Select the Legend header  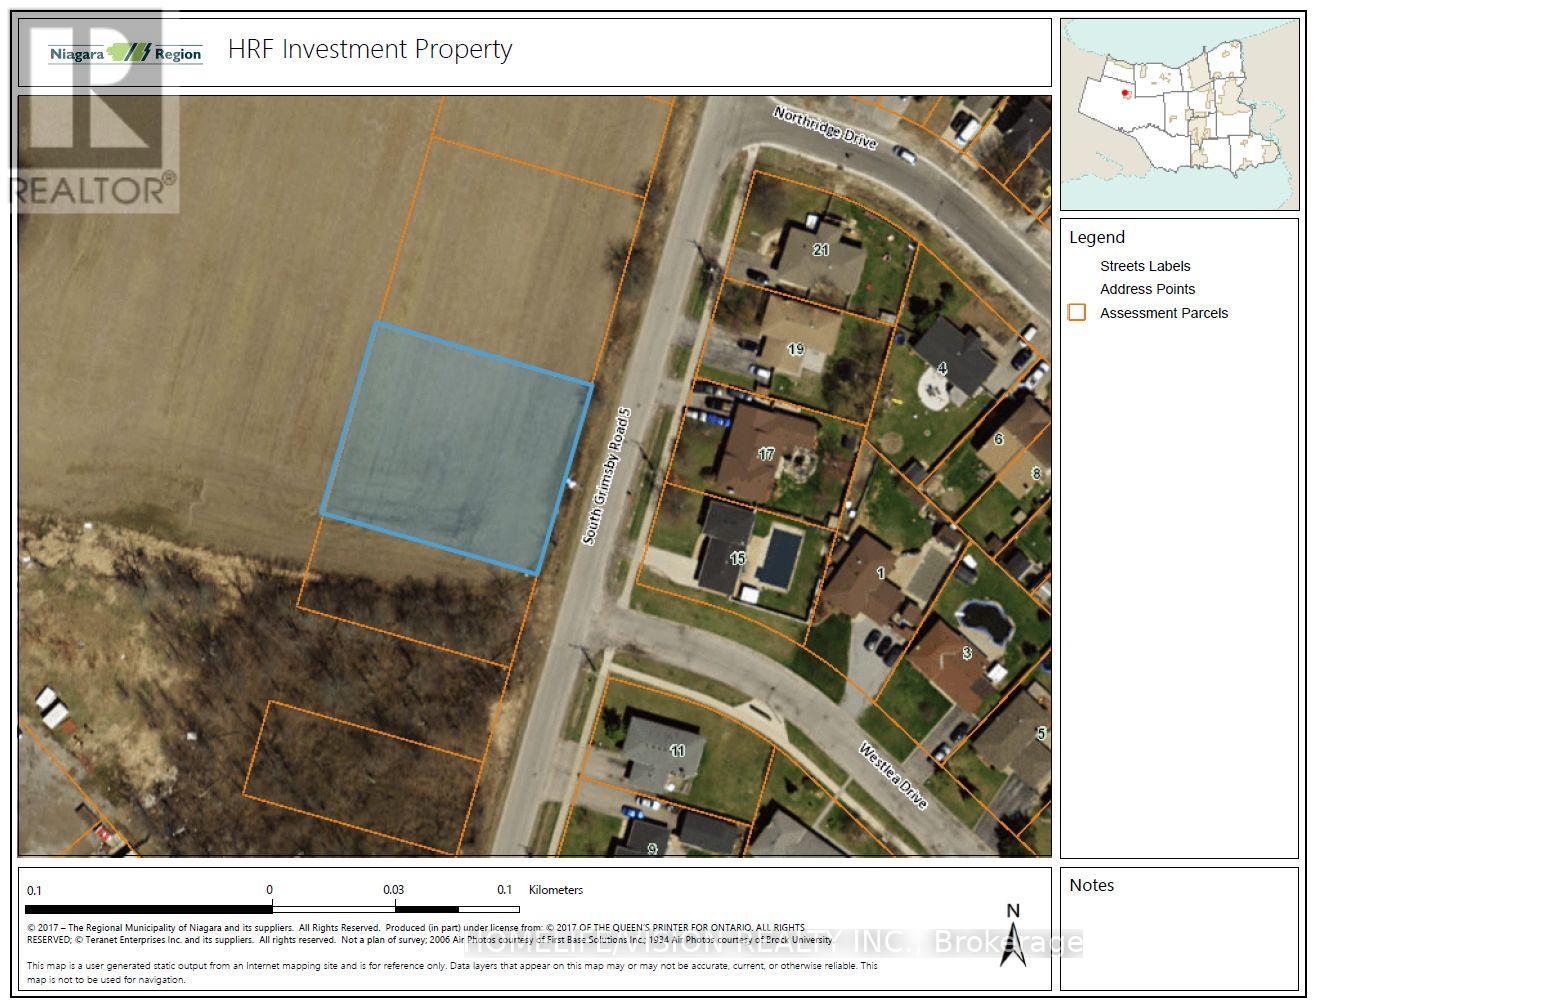click(x=1097, y=237)
